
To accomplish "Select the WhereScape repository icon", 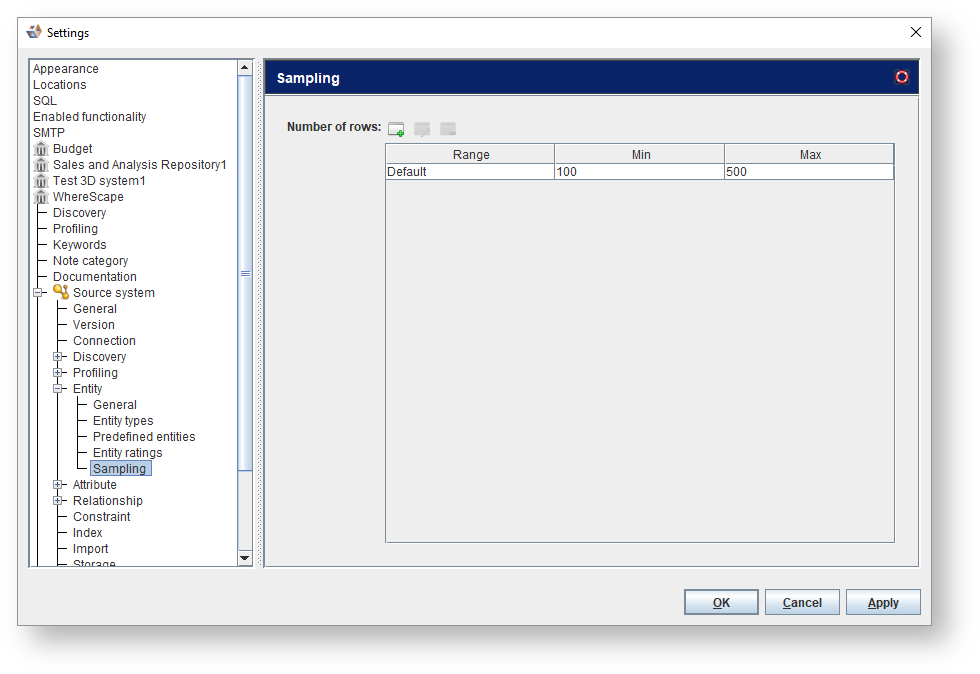I will (x=41, y=197).
